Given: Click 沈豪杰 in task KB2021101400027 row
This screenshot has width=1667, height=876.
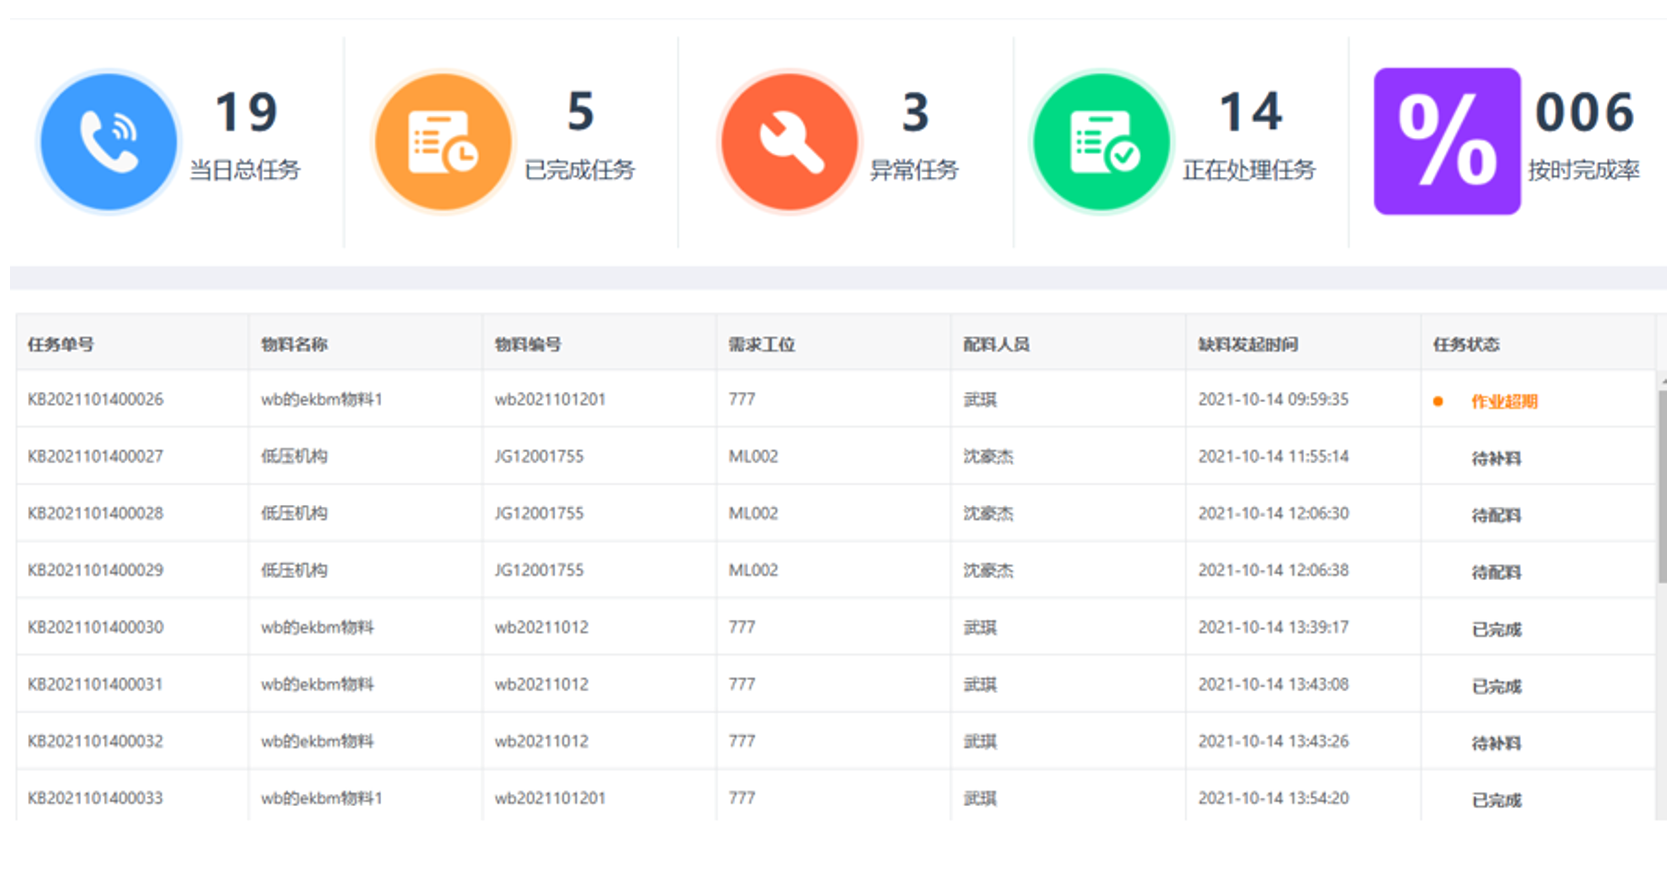Looking at the screenshot, I should (x=988, y=456).
